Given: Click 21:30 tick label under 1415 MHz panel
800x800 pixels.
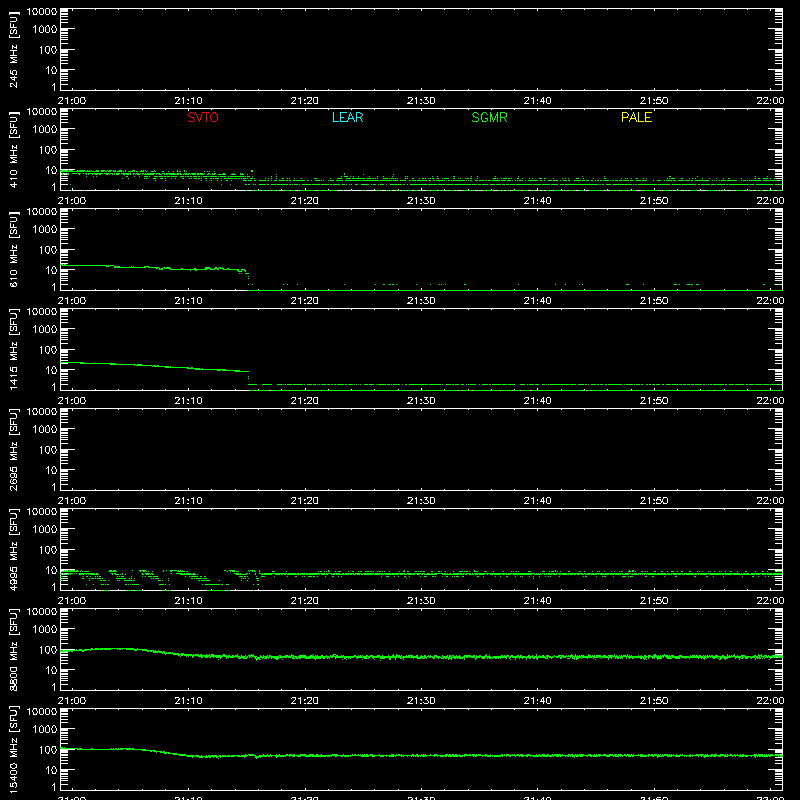Looking at the screenshot, I should [x=421, y=401].
